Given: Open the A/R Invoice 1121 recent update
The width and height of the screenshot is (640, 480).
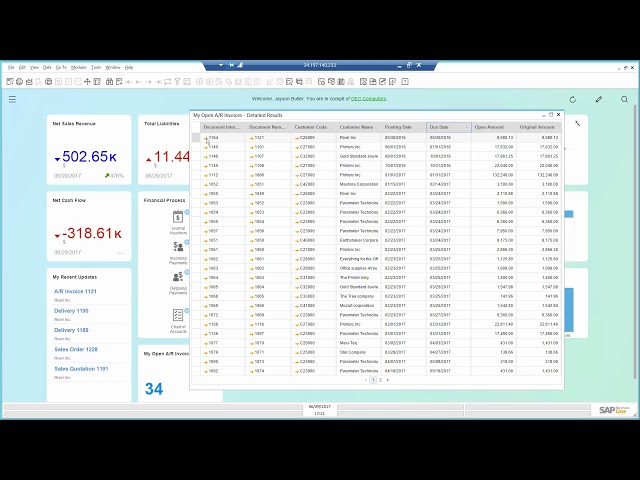Looking at the screenshot, I should (76, 291).
